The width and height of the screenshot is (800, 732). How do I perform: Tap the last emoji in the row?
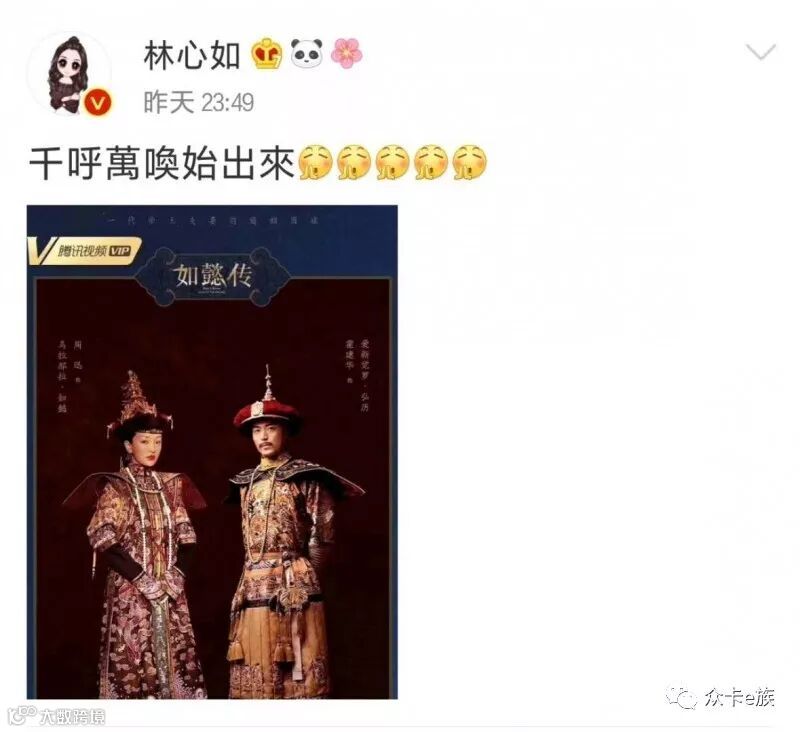click(x=470, y=163)
